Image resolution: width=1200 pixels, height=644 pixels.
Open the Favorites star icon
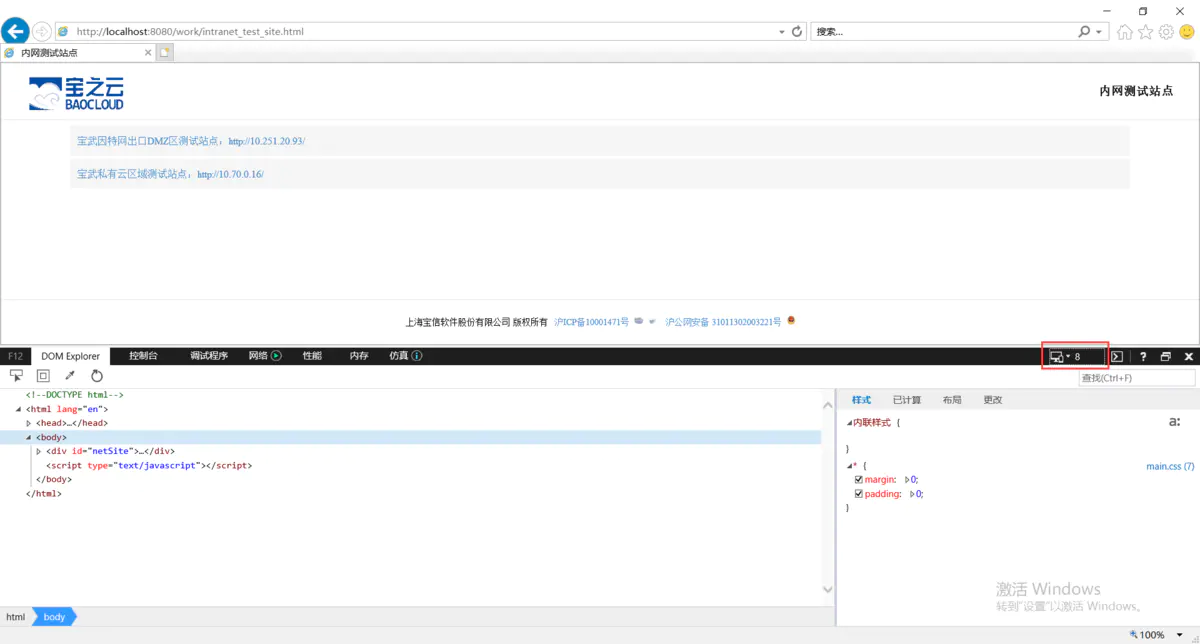[x=1146, y=32]
